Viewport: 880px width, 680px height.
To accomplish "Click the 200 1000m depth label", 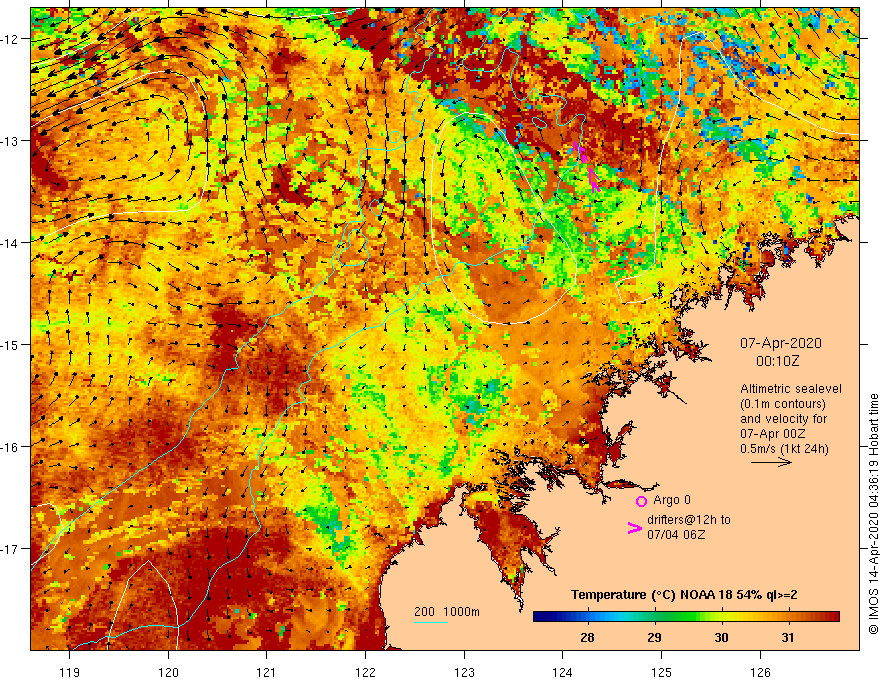I will pyautogui.click(x=447, y=612).
